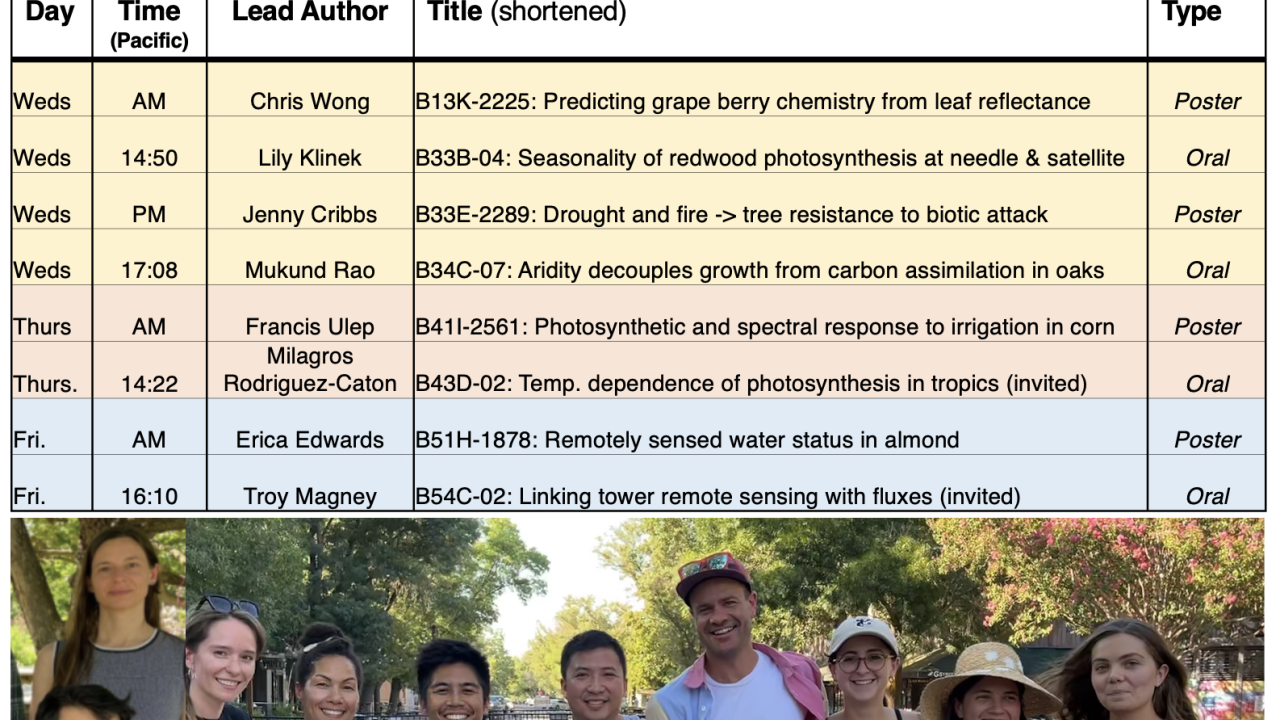Click the Lily Klinek author cell

tap(310, 157)
